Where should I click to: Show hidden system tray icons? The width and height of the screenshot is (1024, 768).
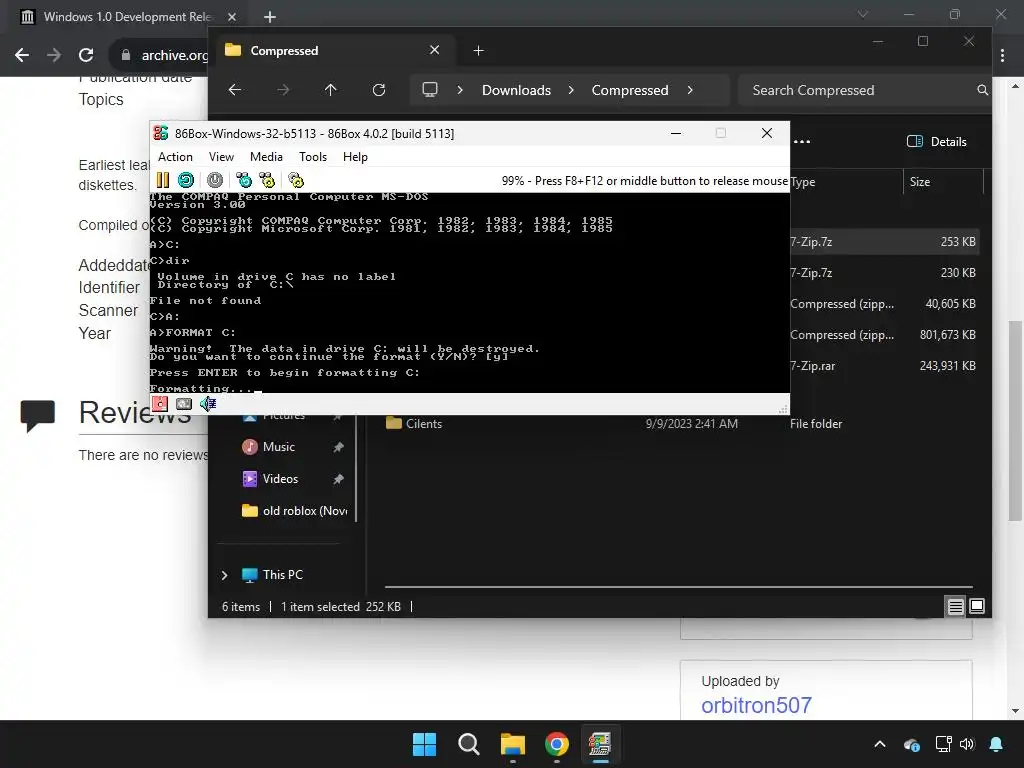880,744
